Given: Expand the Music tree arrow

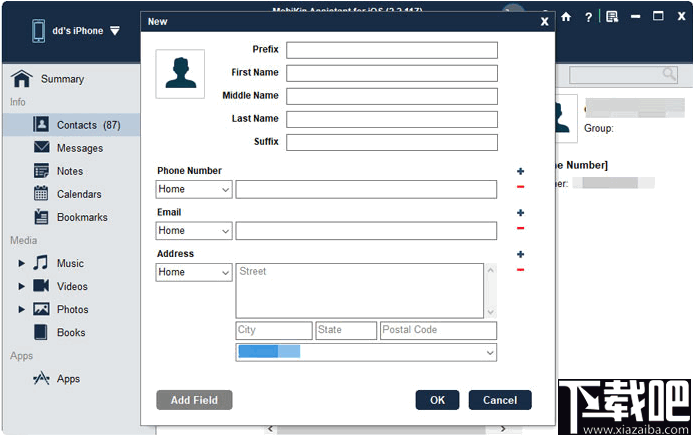Looking at the screenshot, I should (21, 263).
